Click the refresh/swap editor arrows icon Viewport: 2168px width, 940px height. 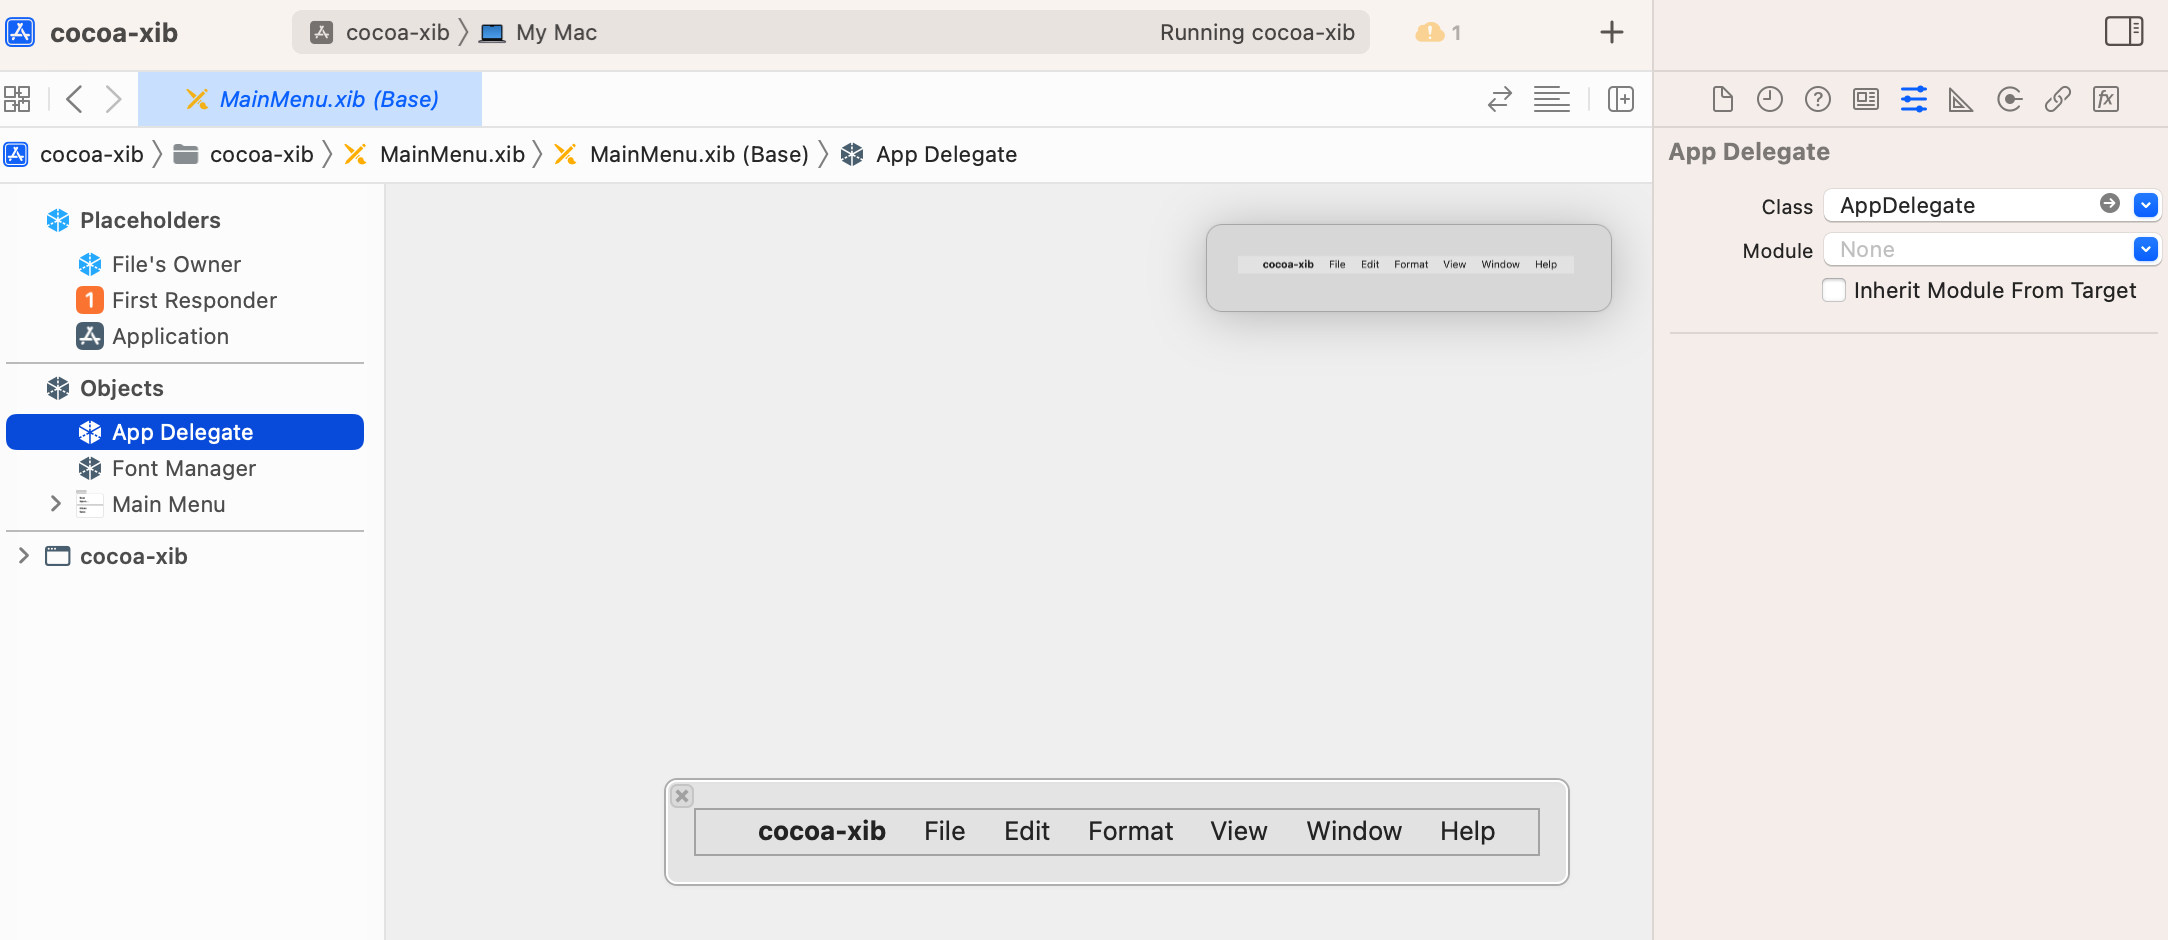click(x=1500, y=99)
